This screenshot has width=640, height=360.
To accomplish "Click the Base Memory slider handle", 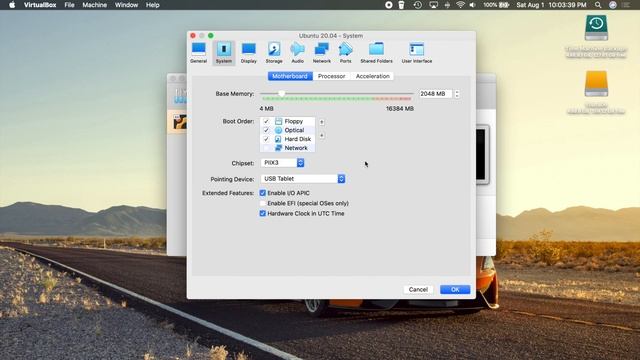I will click(281, 93).
